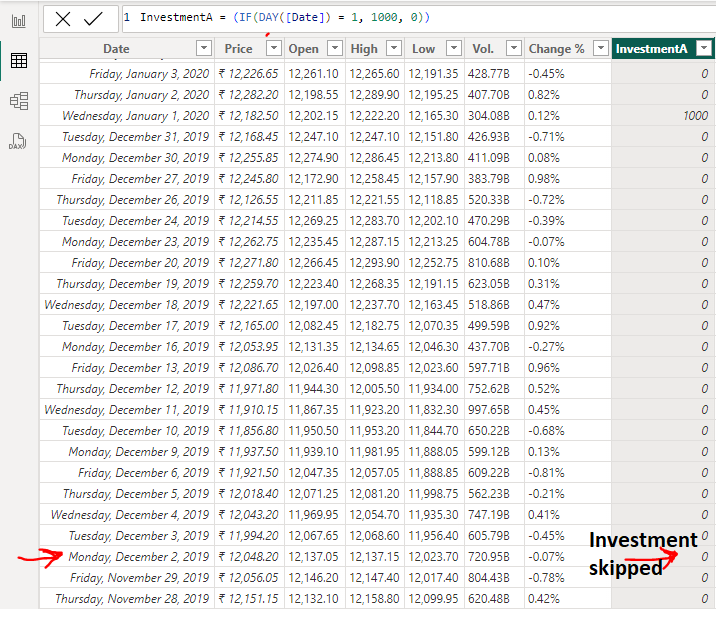Click volume 747.19B
The image size is (716, 617).
click(x=489, y=515)
